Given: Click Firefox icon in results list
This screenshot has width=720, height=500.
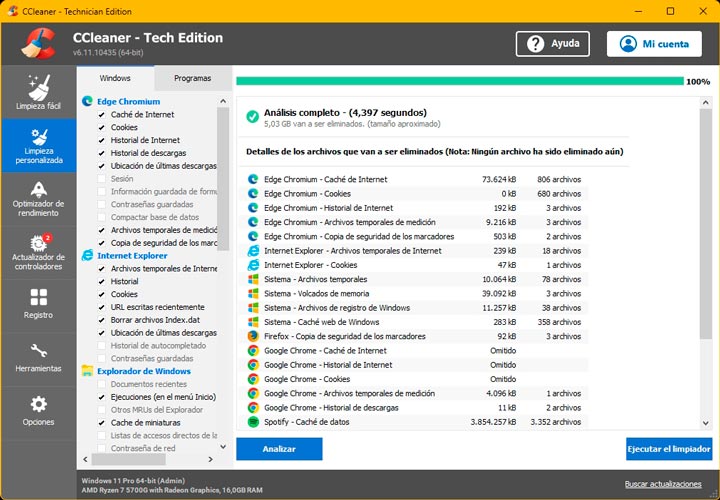Looking at the screenshot, I should [x=253, y=336].
